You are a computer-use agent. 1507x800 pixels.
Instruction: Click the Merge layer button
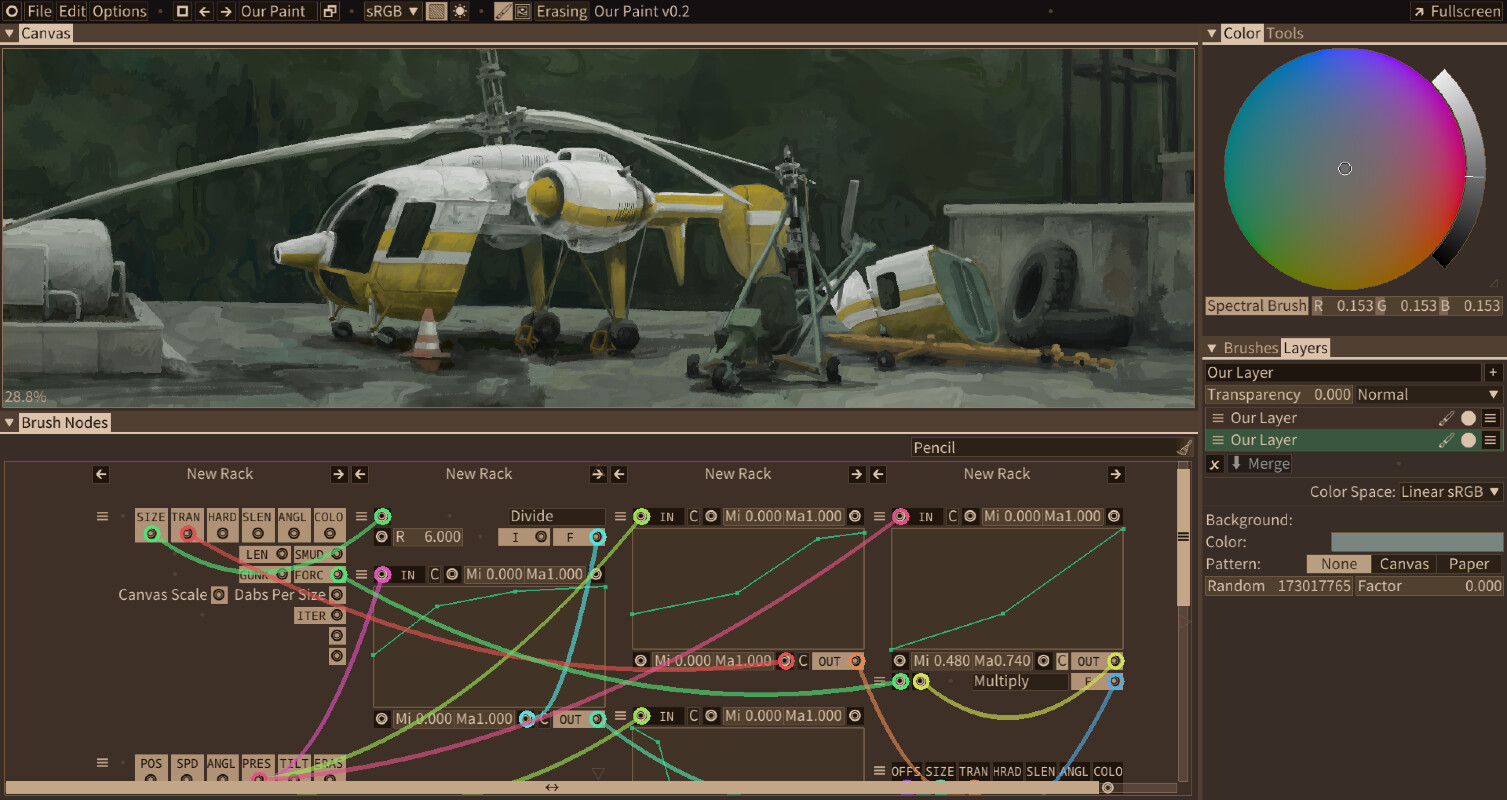(1259, 464)
